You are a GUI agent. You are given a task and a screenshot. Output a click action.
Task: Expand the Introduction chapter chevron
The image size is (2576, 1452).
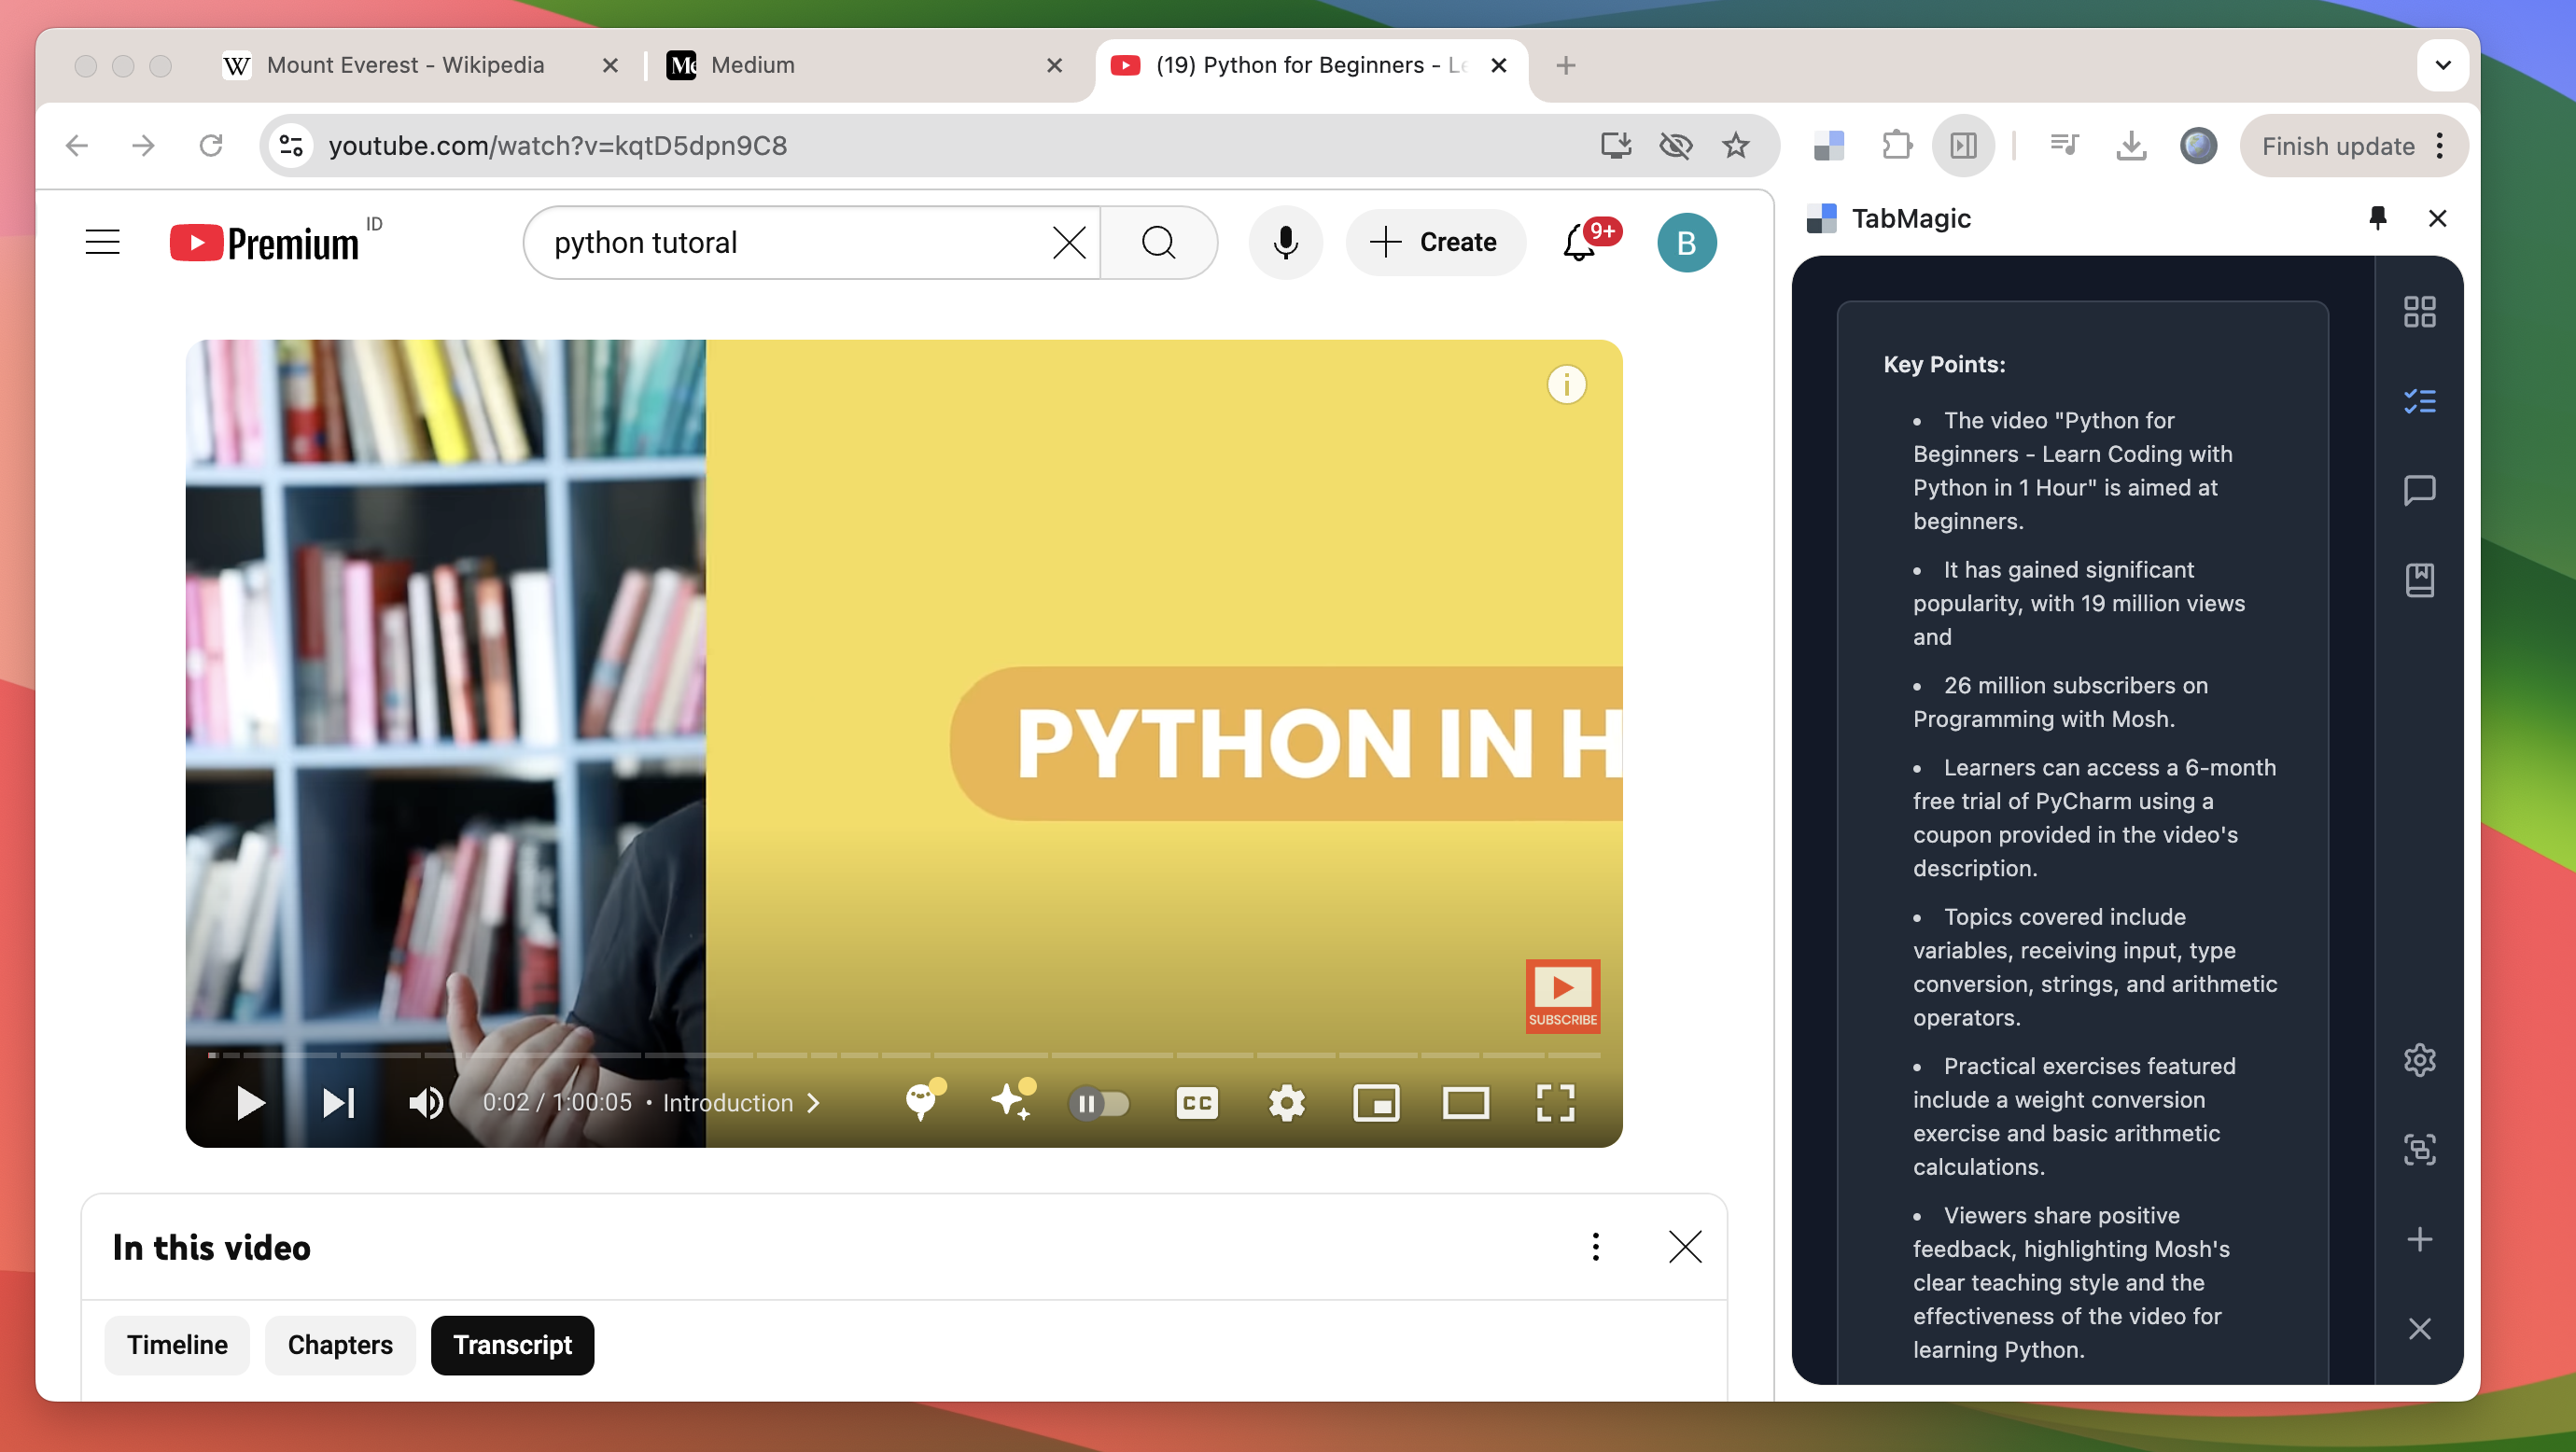[814, 1103]
